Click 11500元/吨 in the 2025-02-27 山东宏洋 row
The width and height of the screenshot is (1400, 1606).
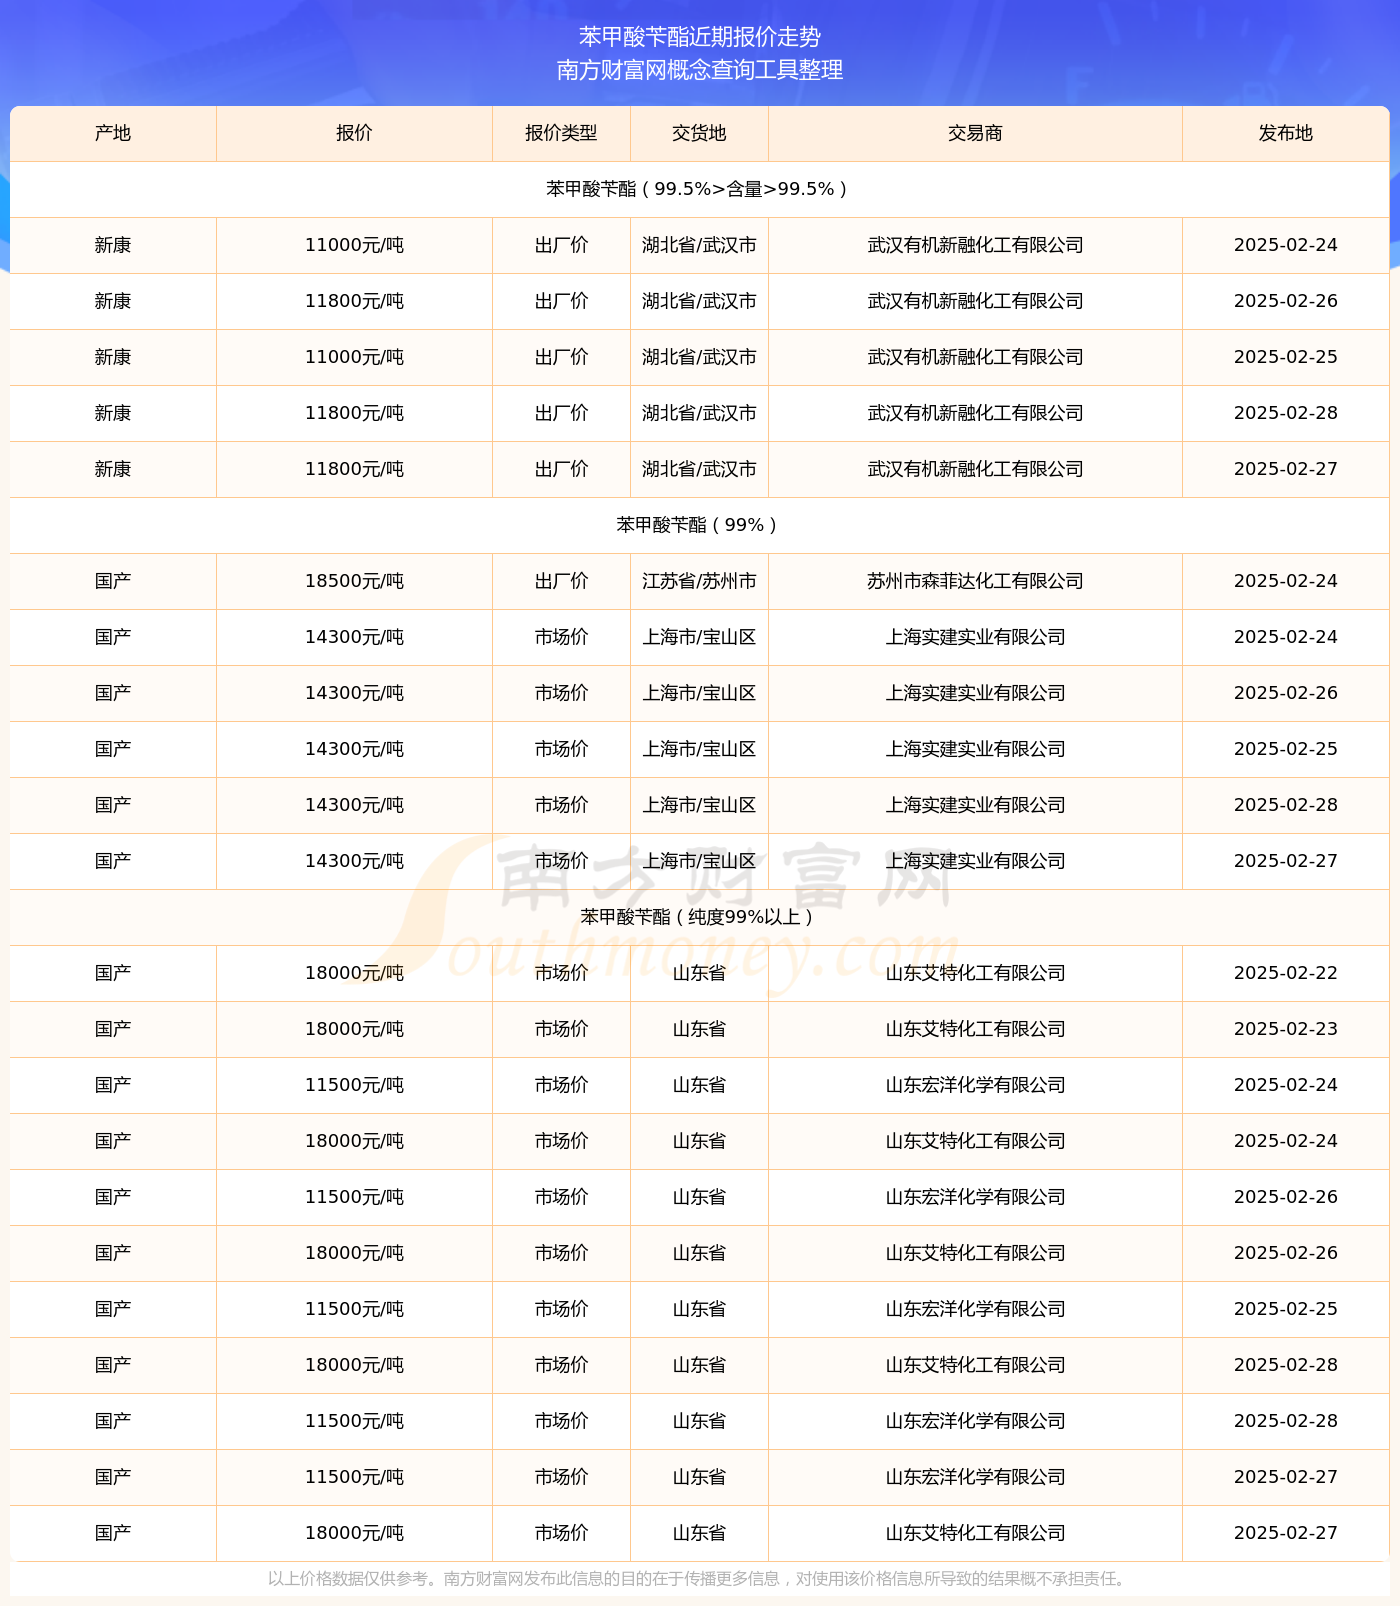pyautogui.click(x=354, y=1477)
